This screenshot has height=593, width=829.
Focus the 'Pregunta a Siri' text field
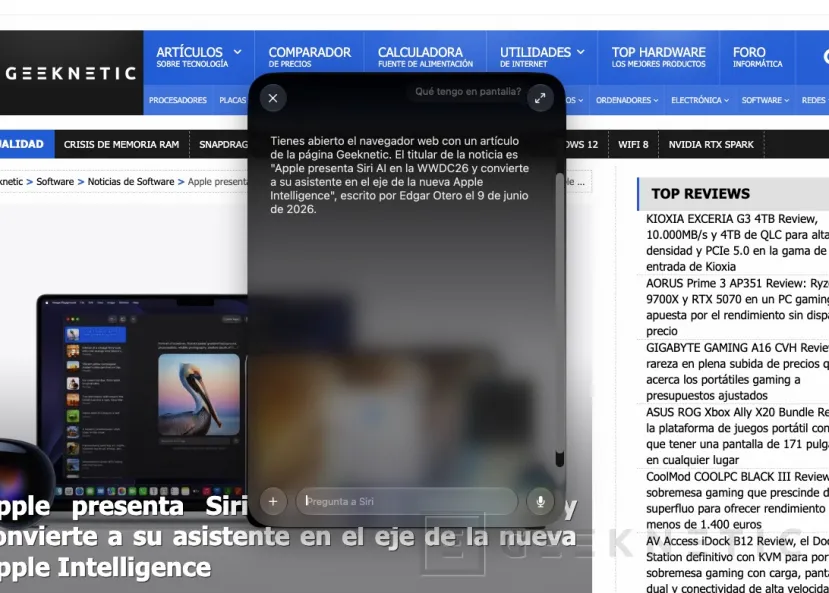(x=406, y=501)
